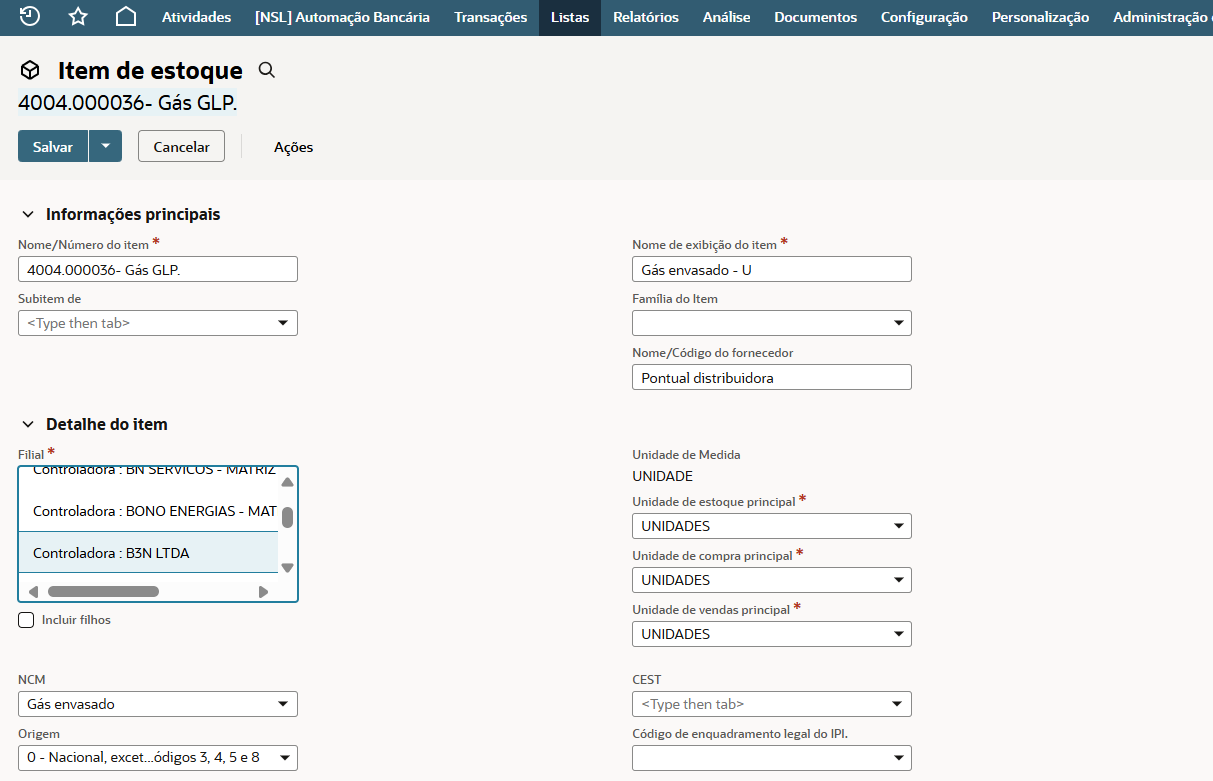
Task: Open the Unidade de estoque principal dropdown
Action: tap(771, 526)
